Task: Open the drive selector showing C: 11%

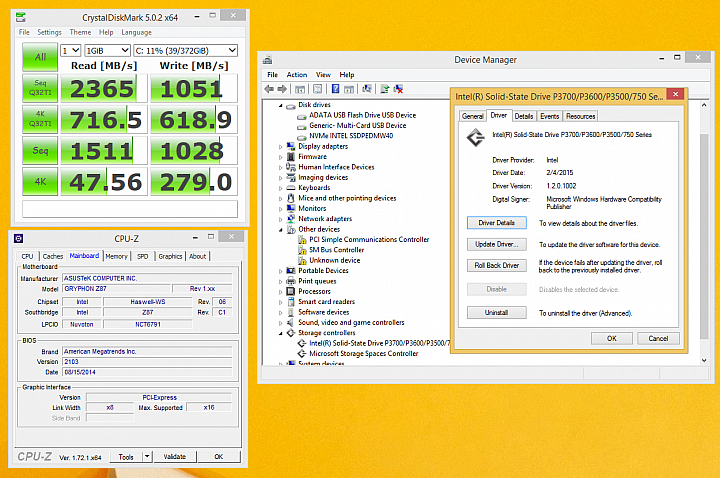Action: coord(186,51)
